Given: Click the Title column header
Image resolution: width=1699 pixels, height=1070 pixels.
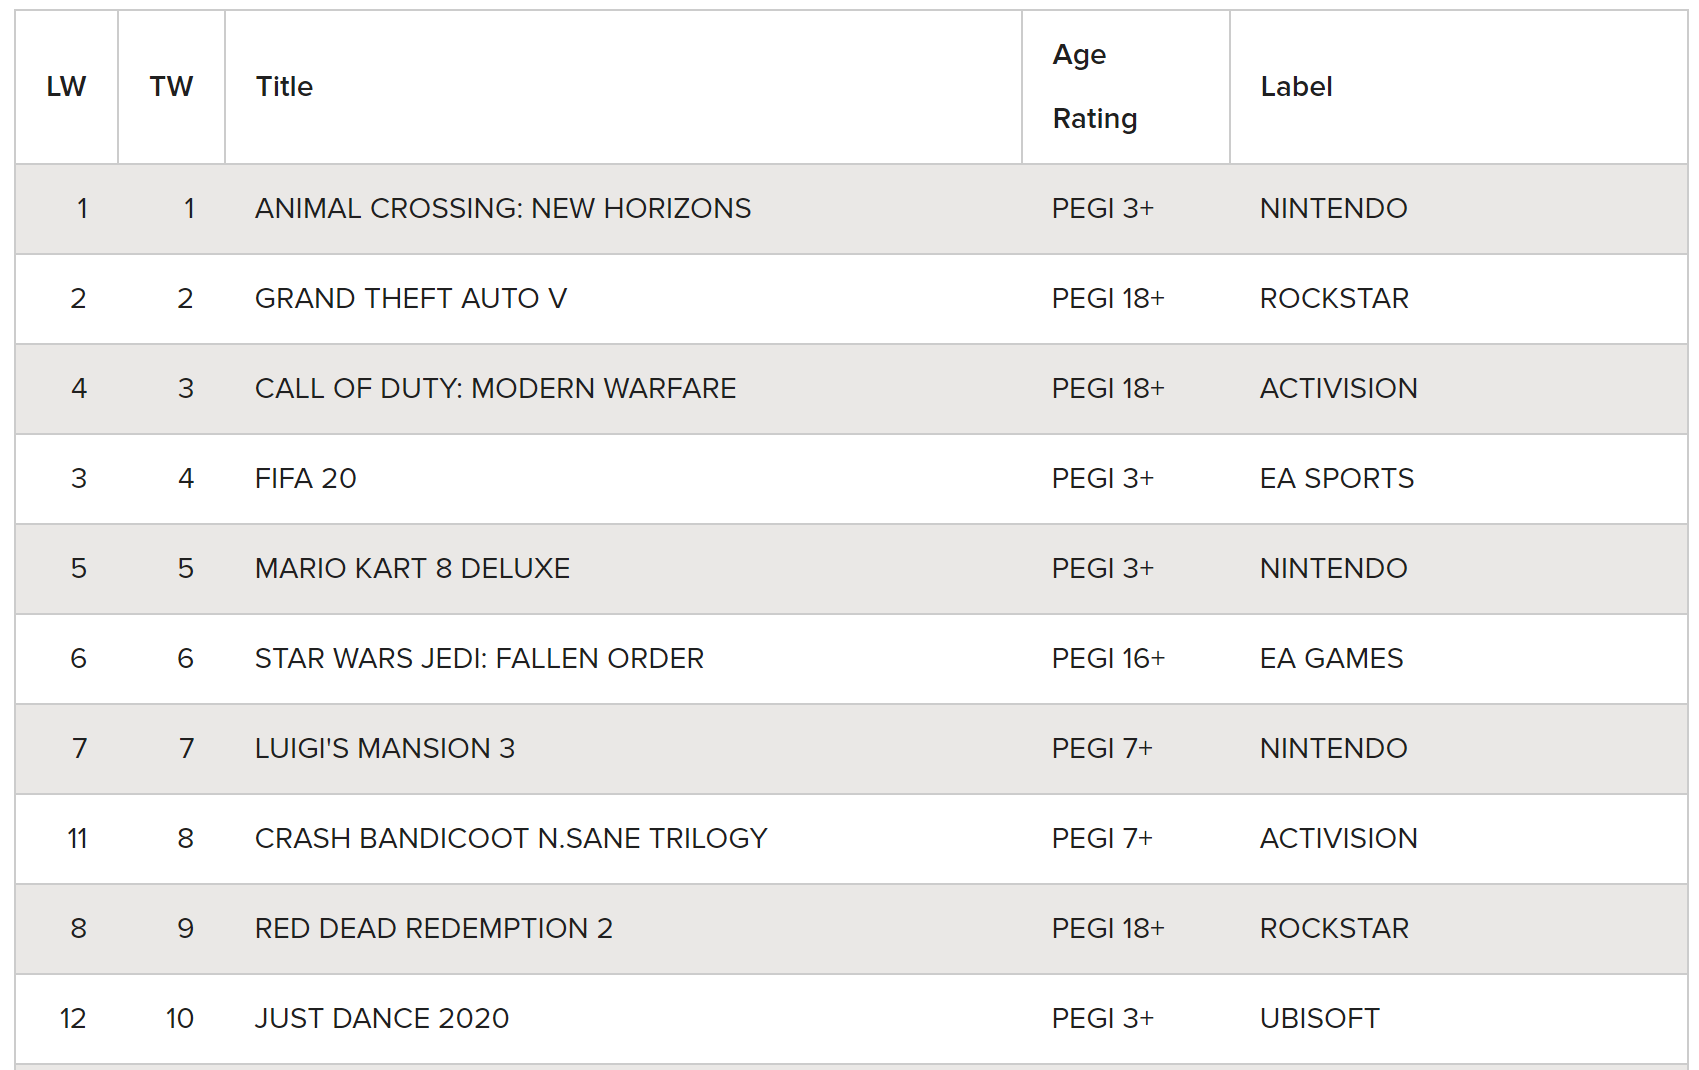Looking at the screenshot, I should [x=284, y=87].
